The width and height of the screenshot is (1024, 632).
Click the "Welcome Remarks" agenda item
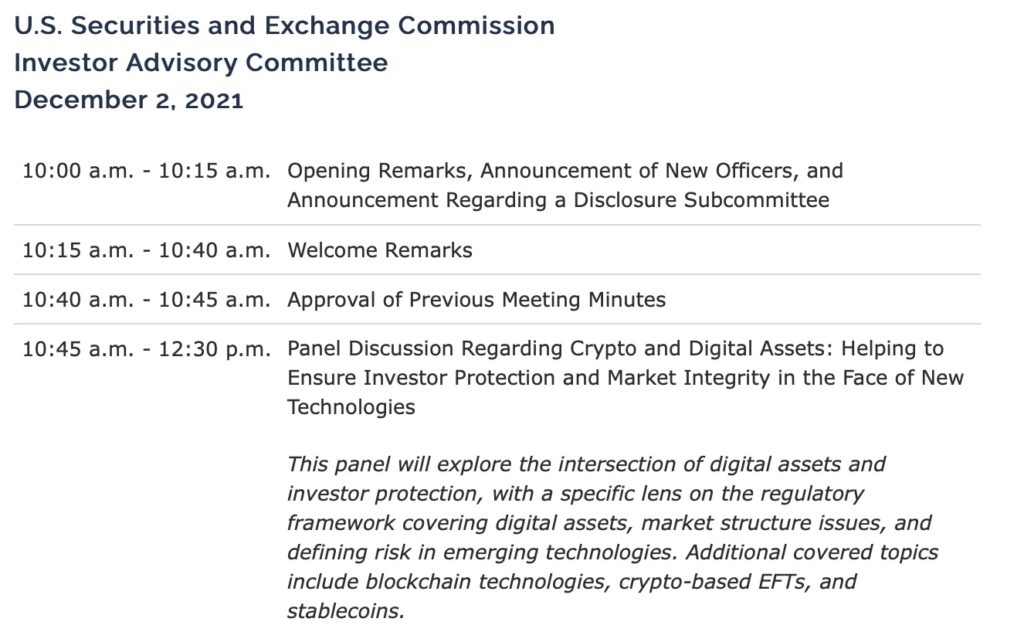pyautogui.click(x=380, y=250)
